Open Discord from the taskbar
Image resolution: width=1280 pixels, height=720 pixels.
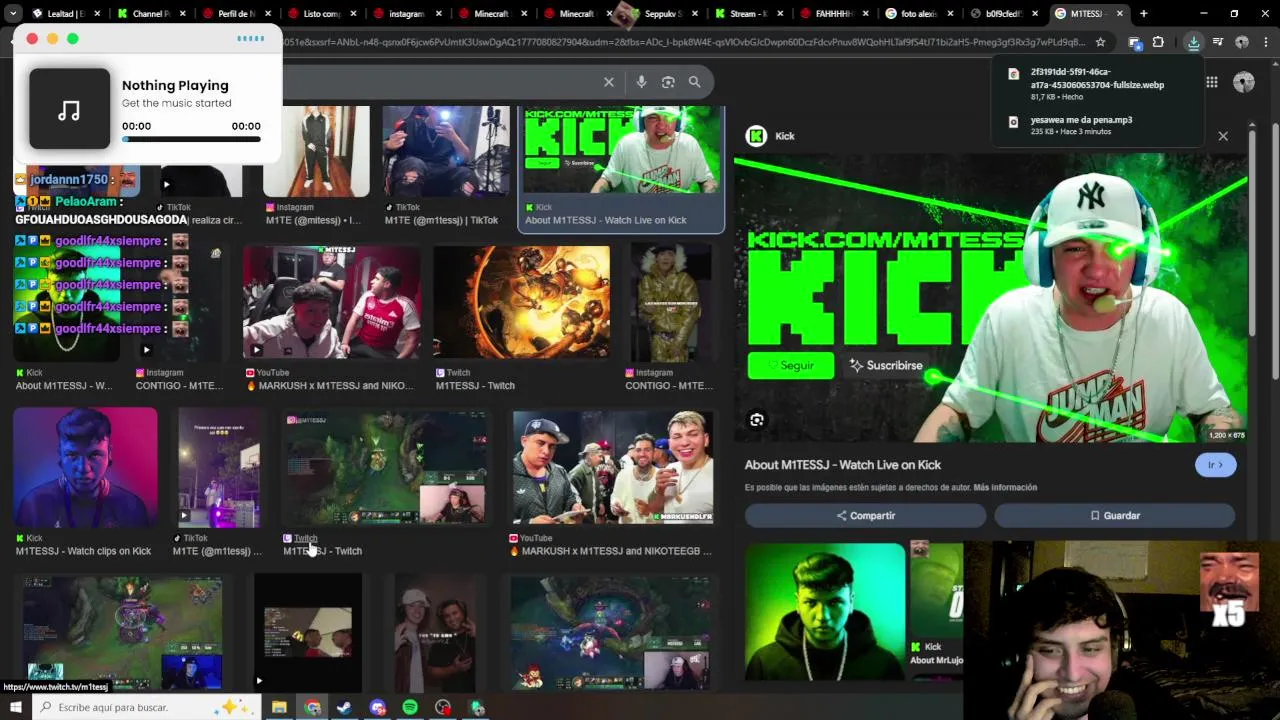coord(377,707)
